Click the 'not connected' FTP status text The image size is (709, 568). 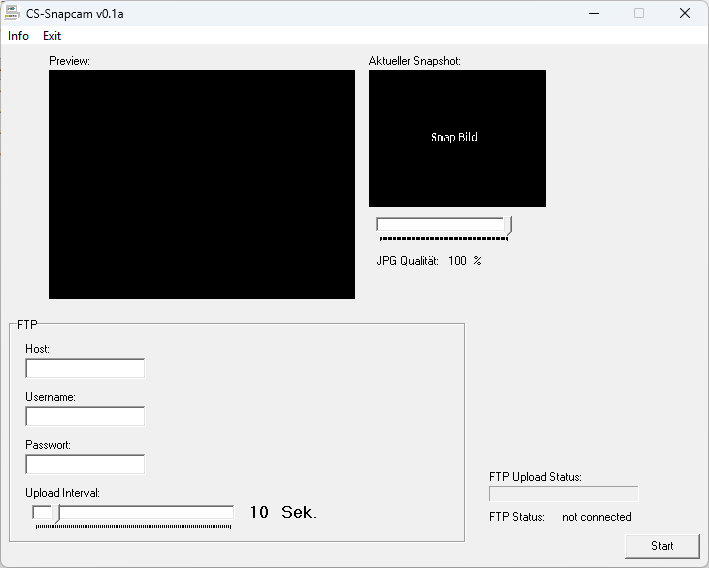click(596, 517)
